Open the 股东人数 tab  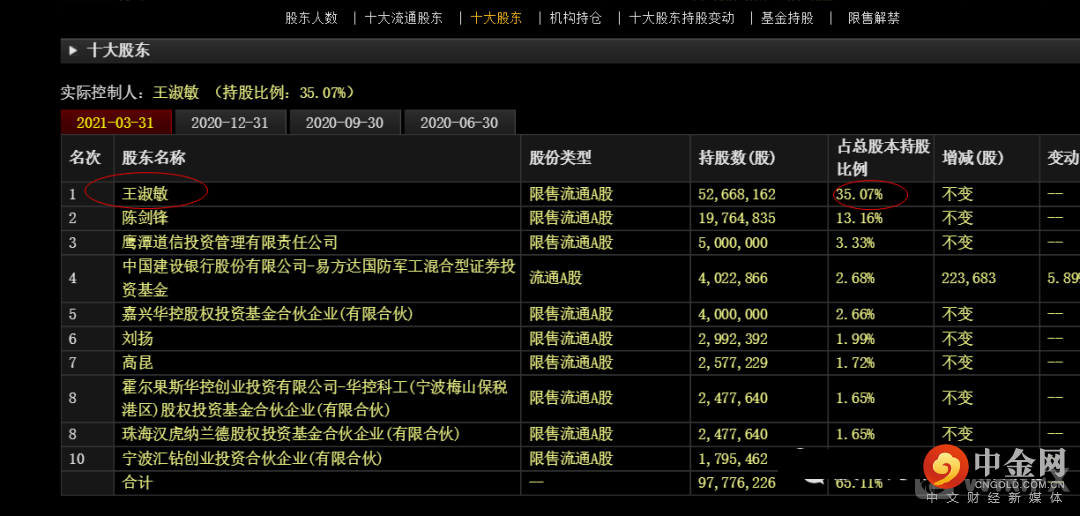311,19
